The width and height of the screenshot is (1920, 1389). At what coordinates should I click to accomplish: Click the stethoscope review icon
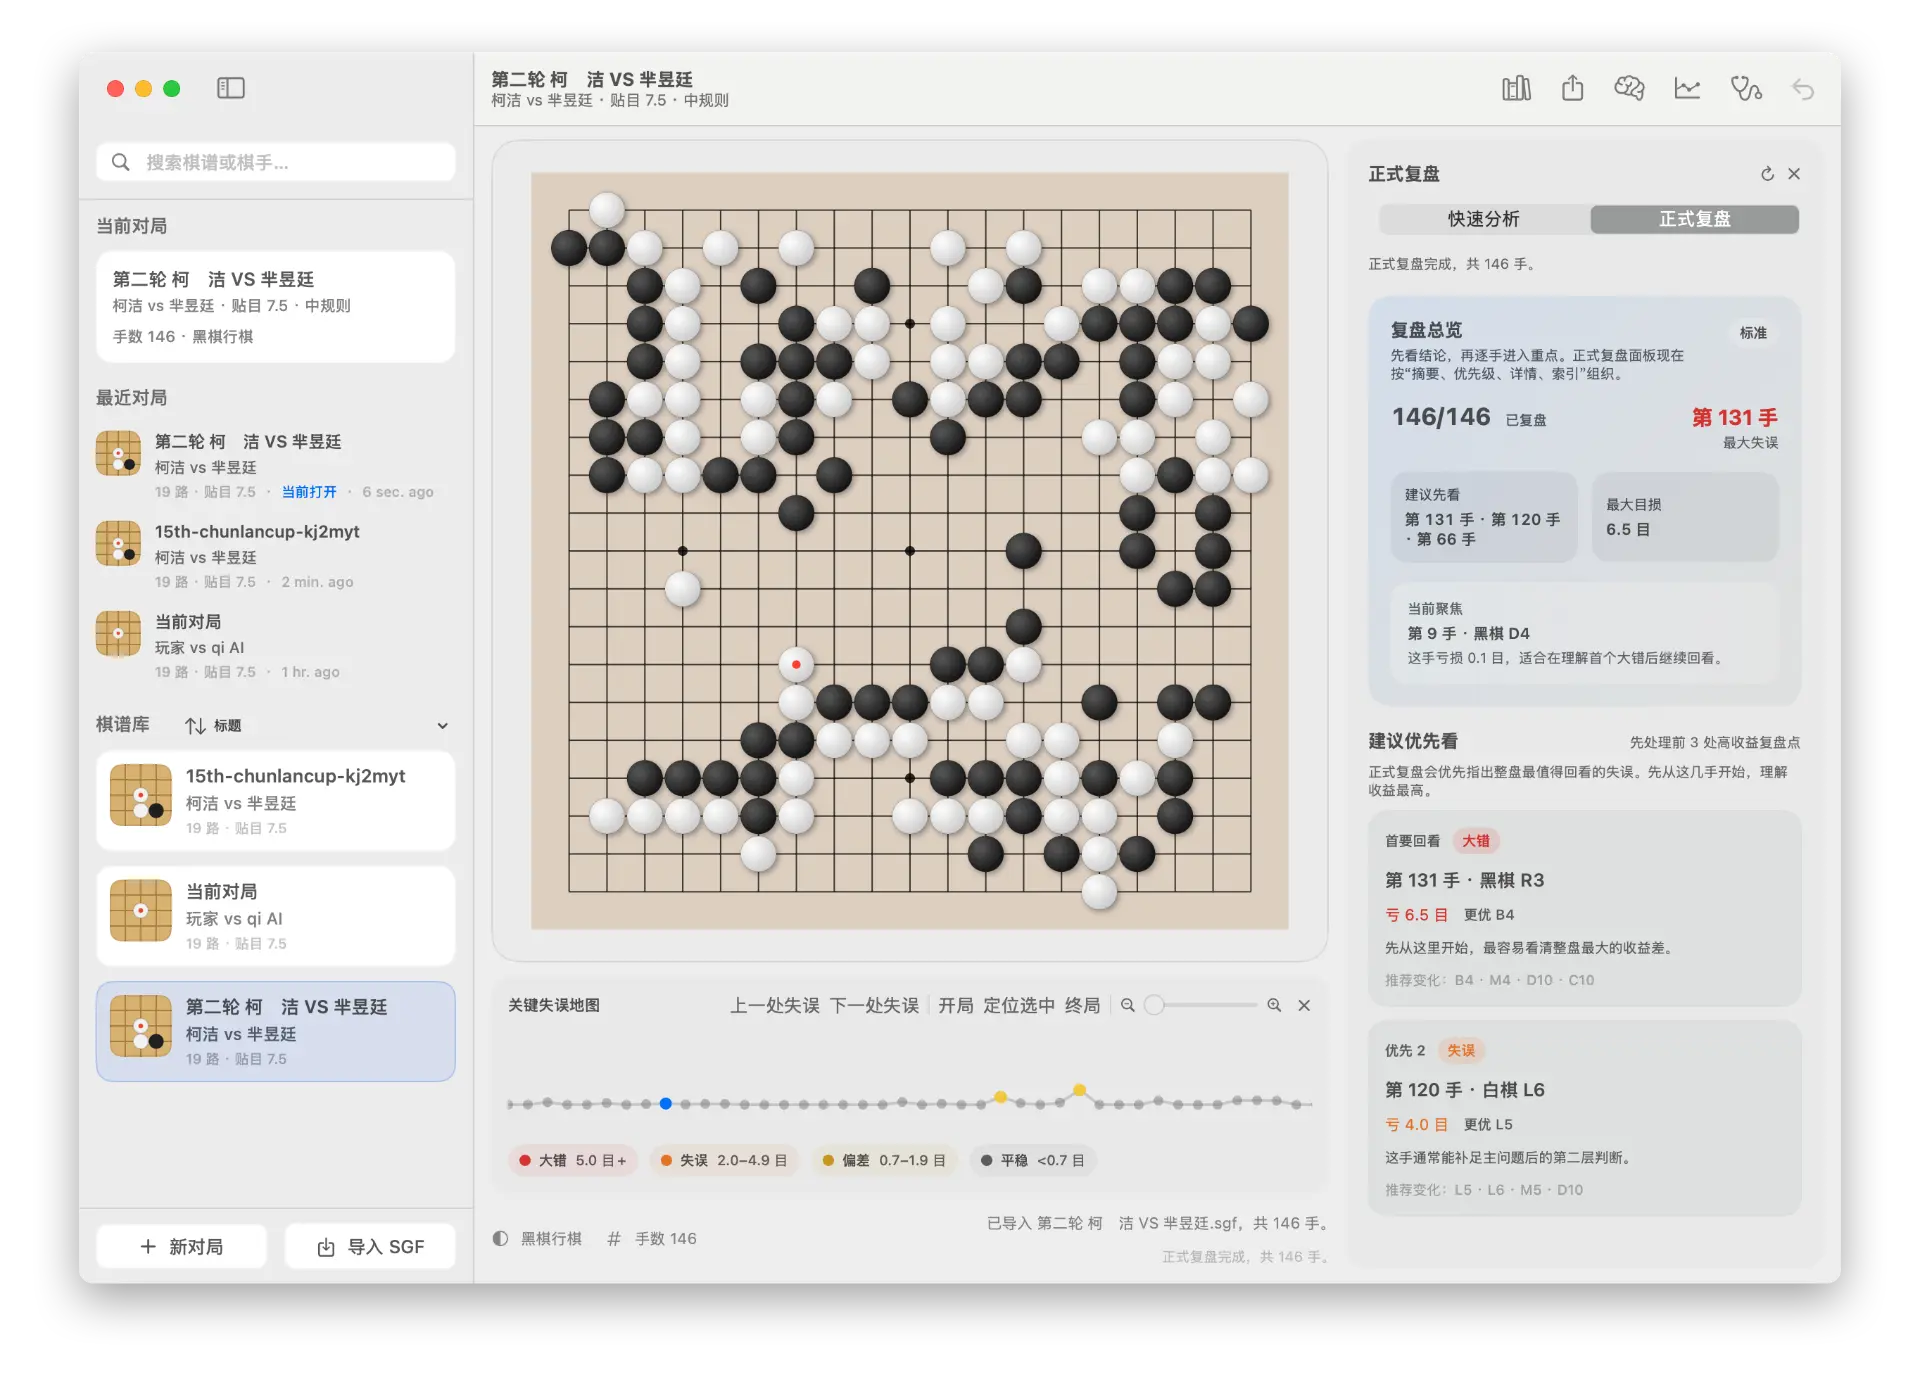pos(1746,89)
